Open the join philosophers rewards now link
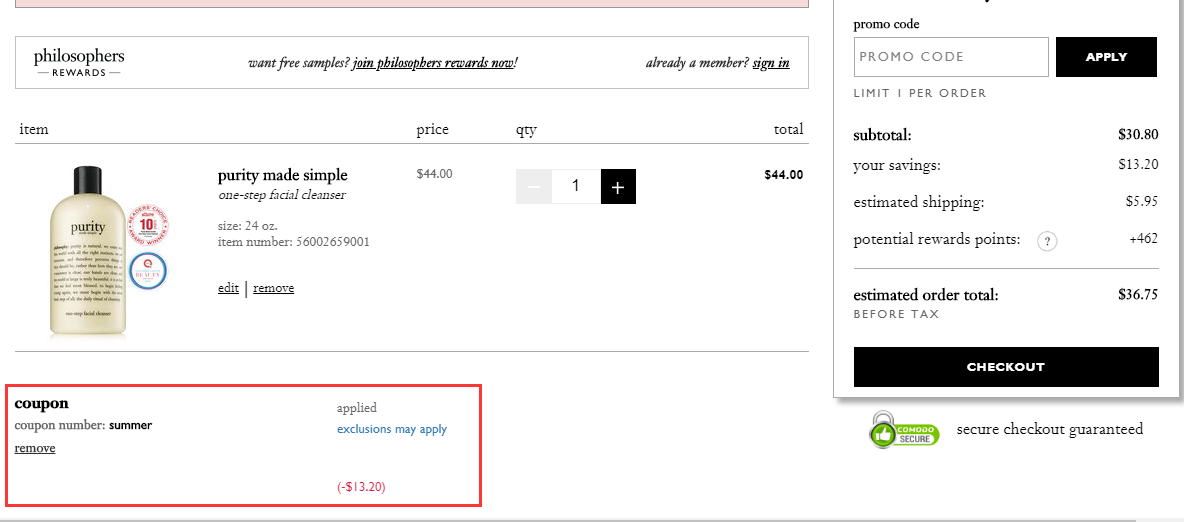This screenshot has height=522, width=1184. 433,63
